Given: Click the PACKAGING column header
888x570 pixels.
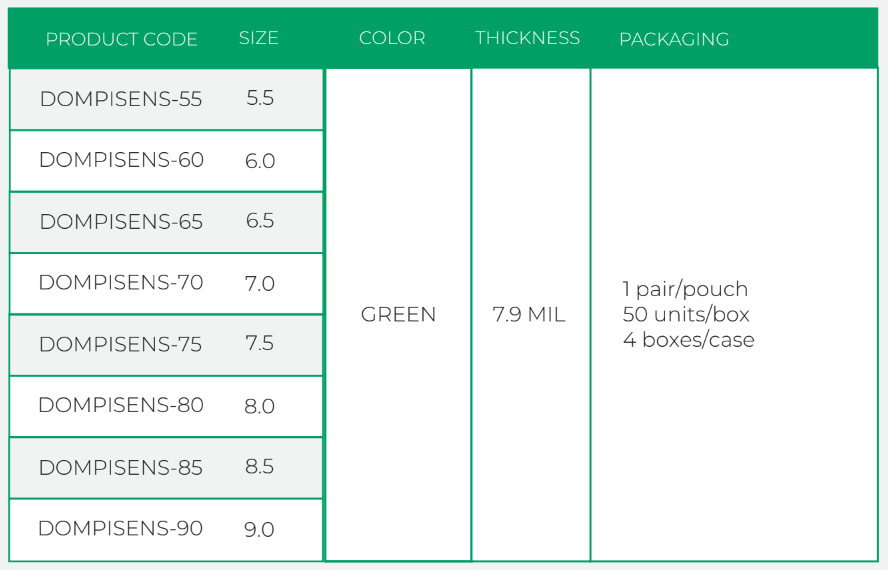Looking at the screenshot, I should coord(674,39).
